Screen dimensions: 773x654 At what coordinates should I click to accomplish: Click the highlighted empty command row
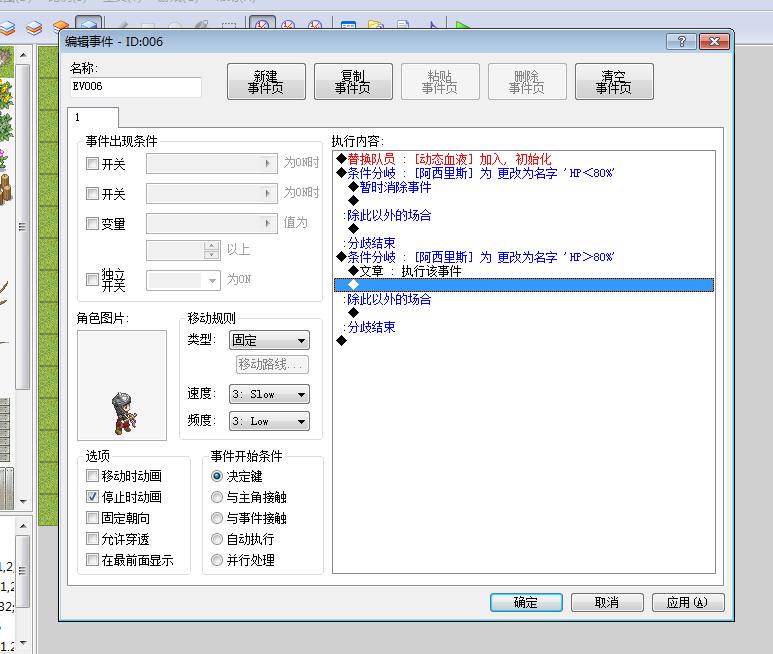coord(524,285)
